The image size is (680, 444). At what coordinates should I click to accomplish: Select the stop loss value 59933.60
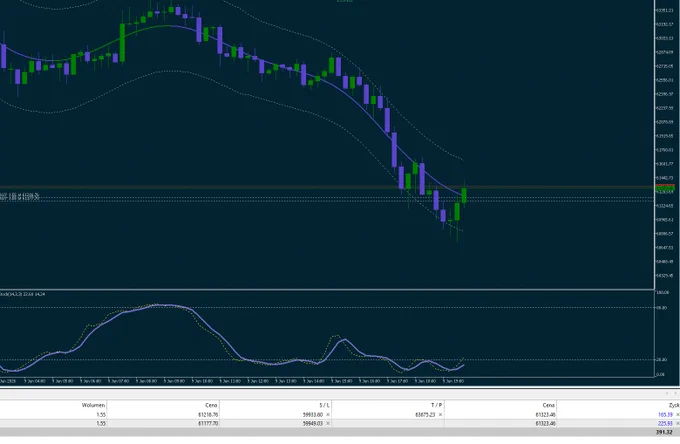[313, 415]
